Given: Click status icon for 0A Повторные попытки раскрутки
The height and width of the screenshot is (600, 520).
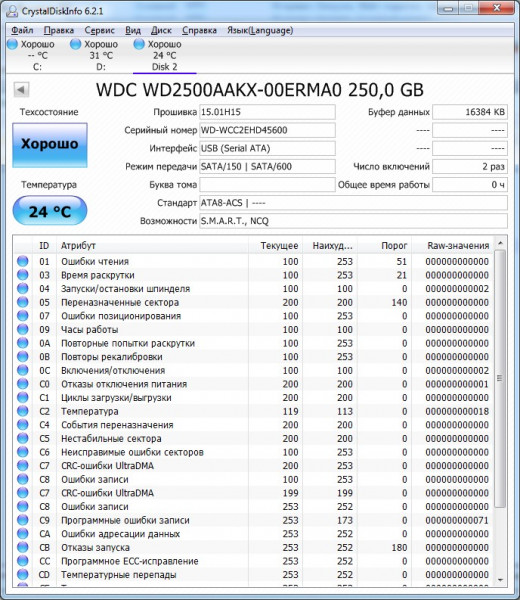Looking at the screenshot, I should [23, 343].
